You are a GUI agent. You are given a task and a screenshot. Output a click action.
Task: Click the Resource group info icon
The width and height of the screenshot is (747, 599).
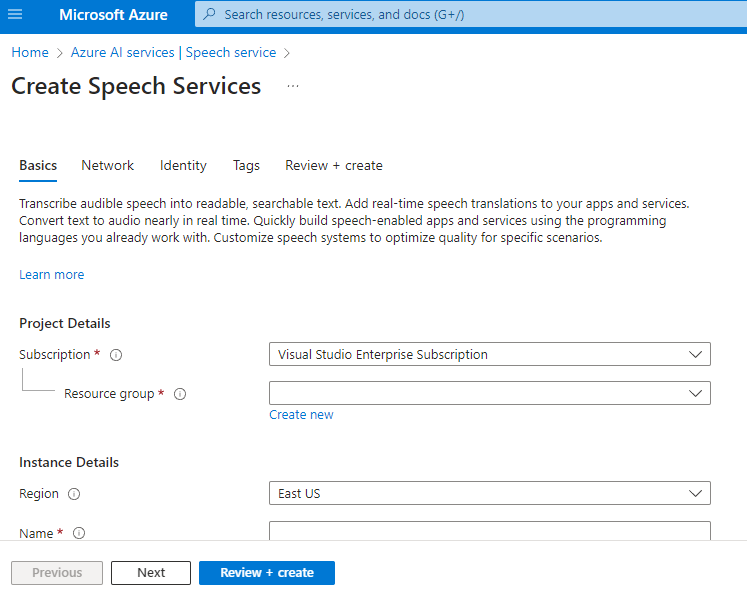click(180, 394)
